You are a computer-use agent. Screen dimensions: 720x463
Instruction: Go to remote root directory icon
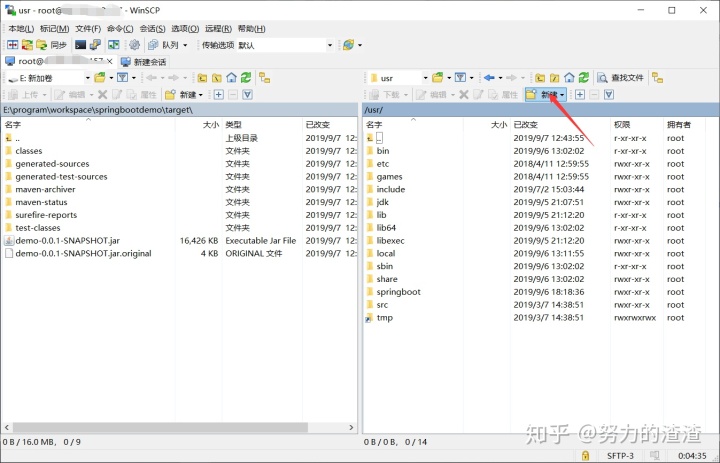[x=555, y=78]
